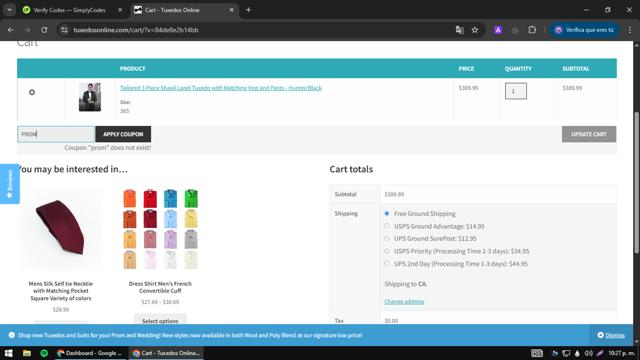Open the Windows Start menu
This screenshot has height=360, width=640.
(9, 353)
